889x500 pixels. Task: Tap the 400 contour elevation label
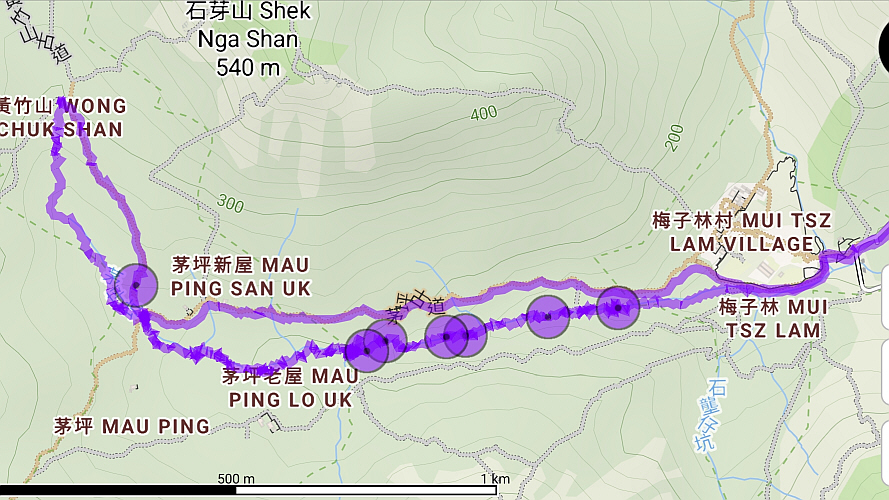coord(484,113)
